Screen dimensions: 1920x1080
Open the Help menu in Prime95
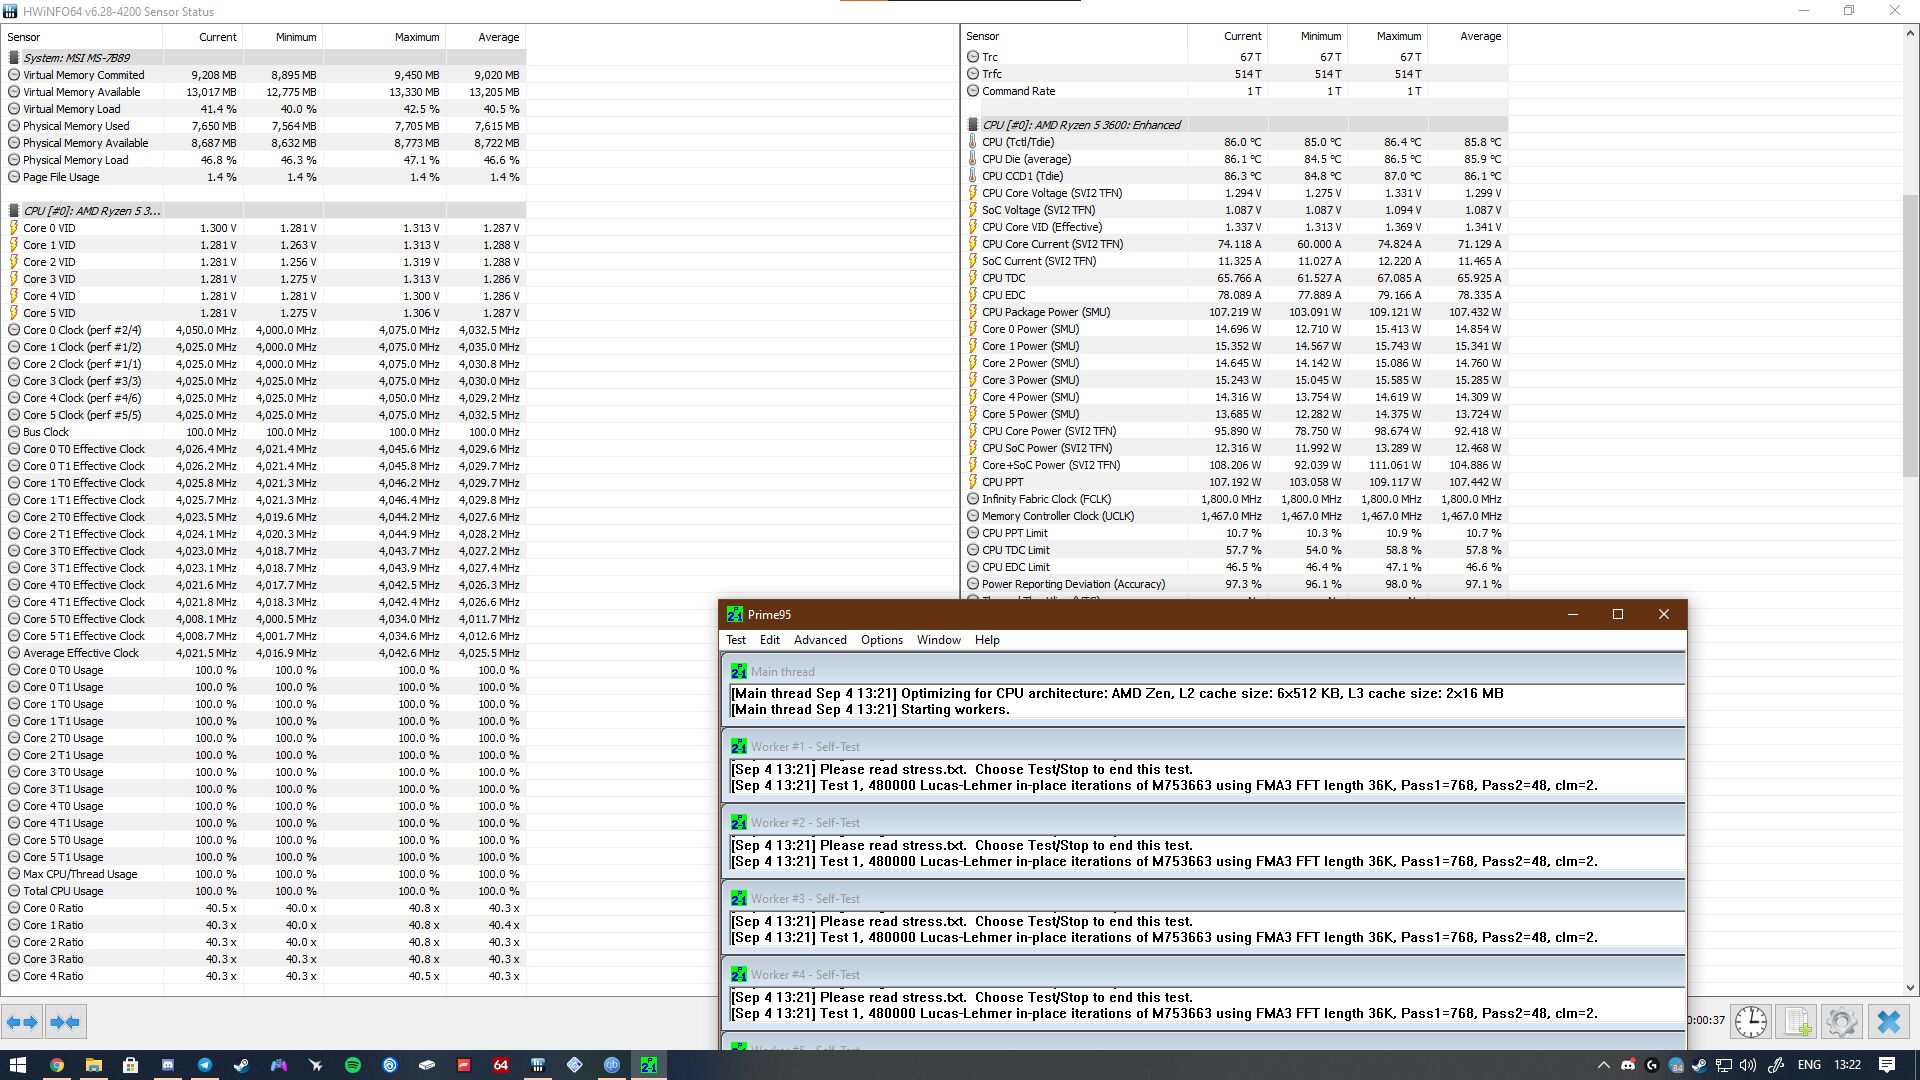pyautogui.click(x=987, y=640)
